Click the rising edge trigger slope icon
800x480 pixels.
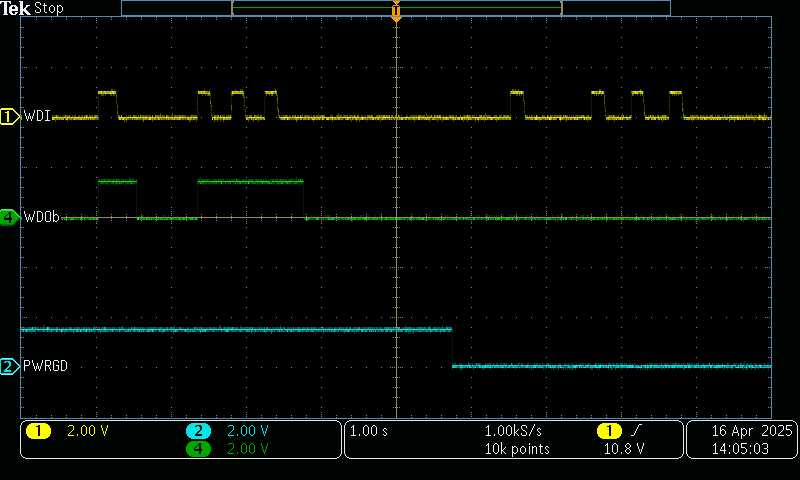636,431
